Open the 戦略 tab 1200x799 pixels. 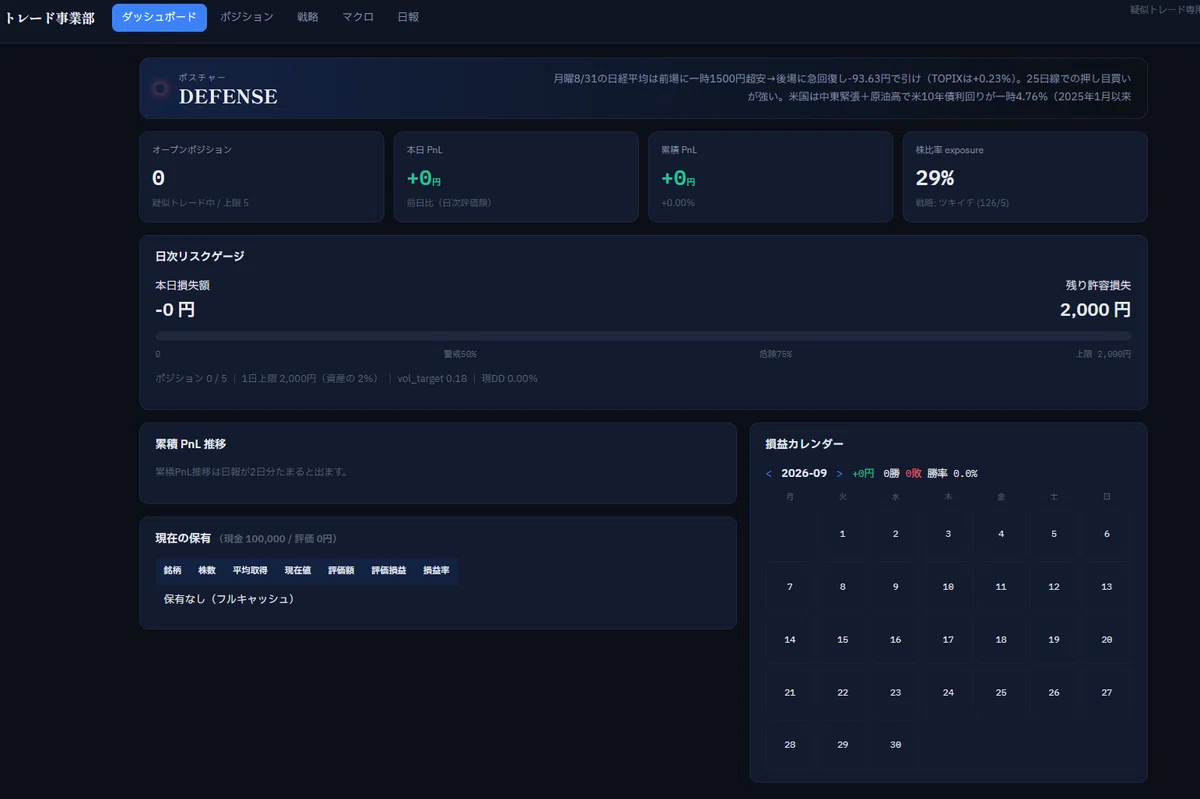308,17
